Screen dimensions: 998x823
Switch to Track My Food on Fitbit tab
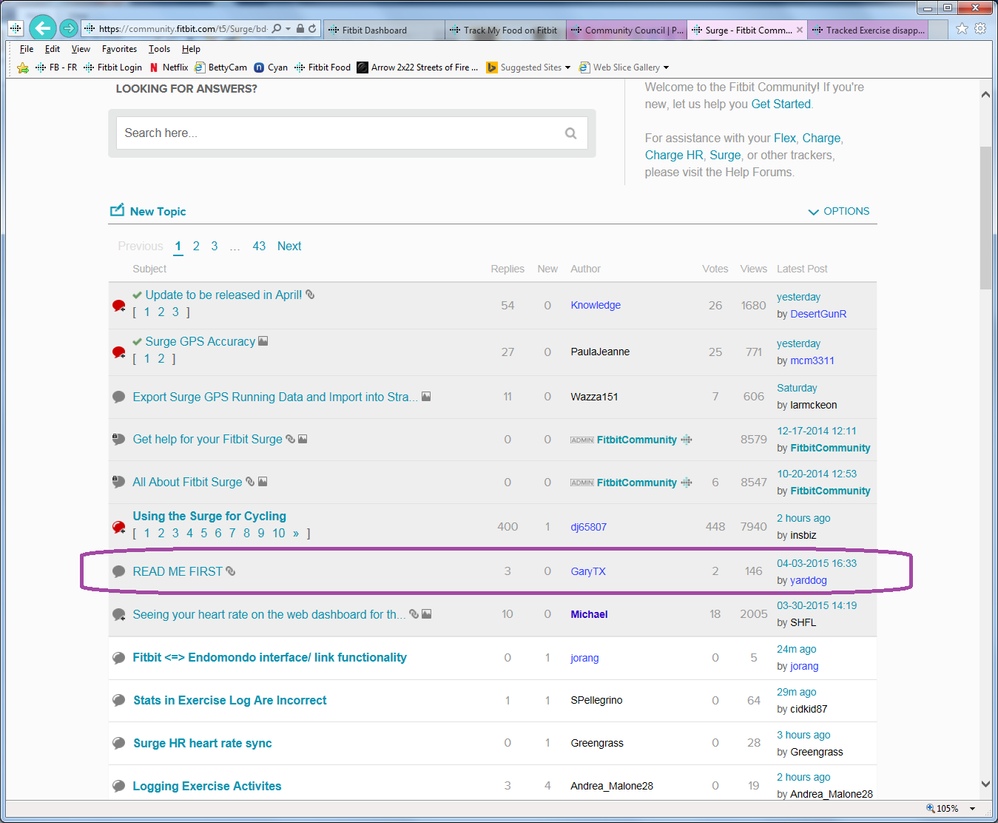[505, 30]
